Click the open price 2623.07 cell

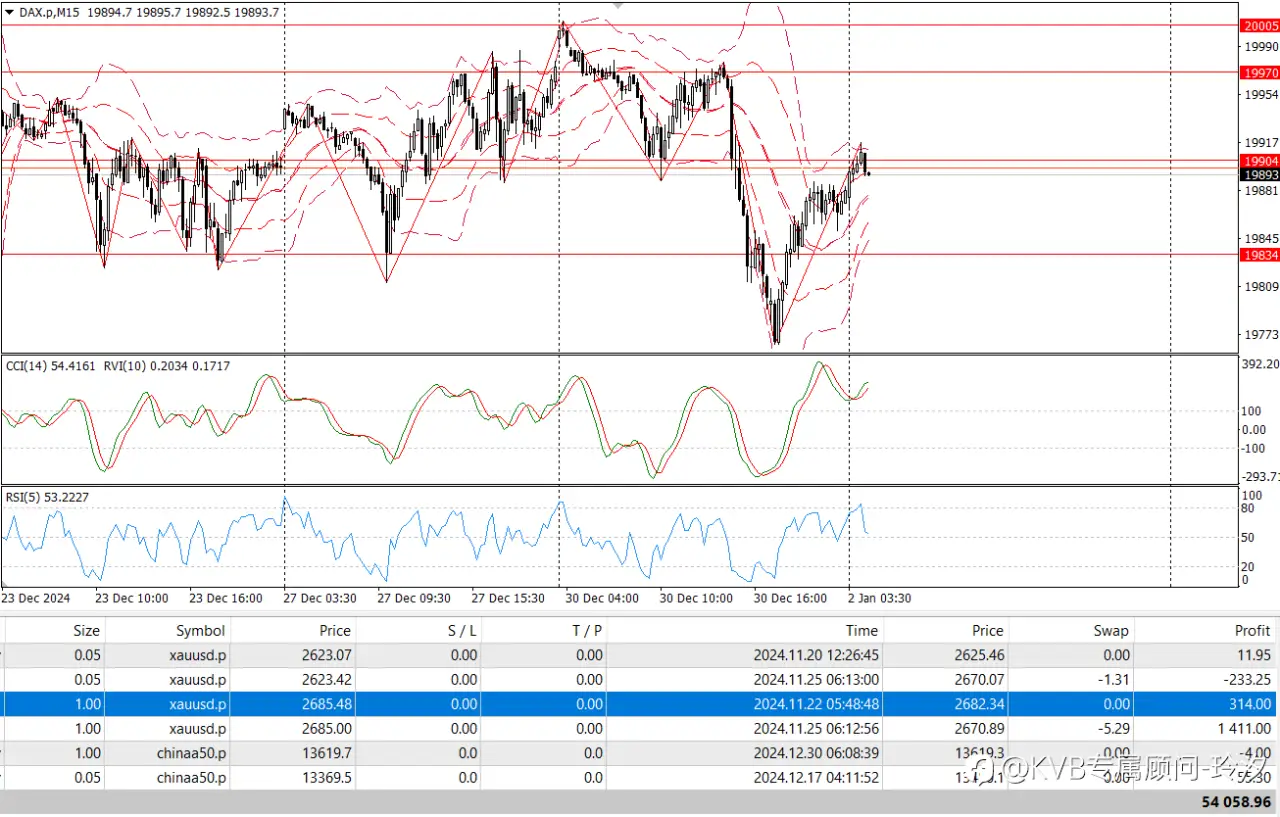point(326,655)
